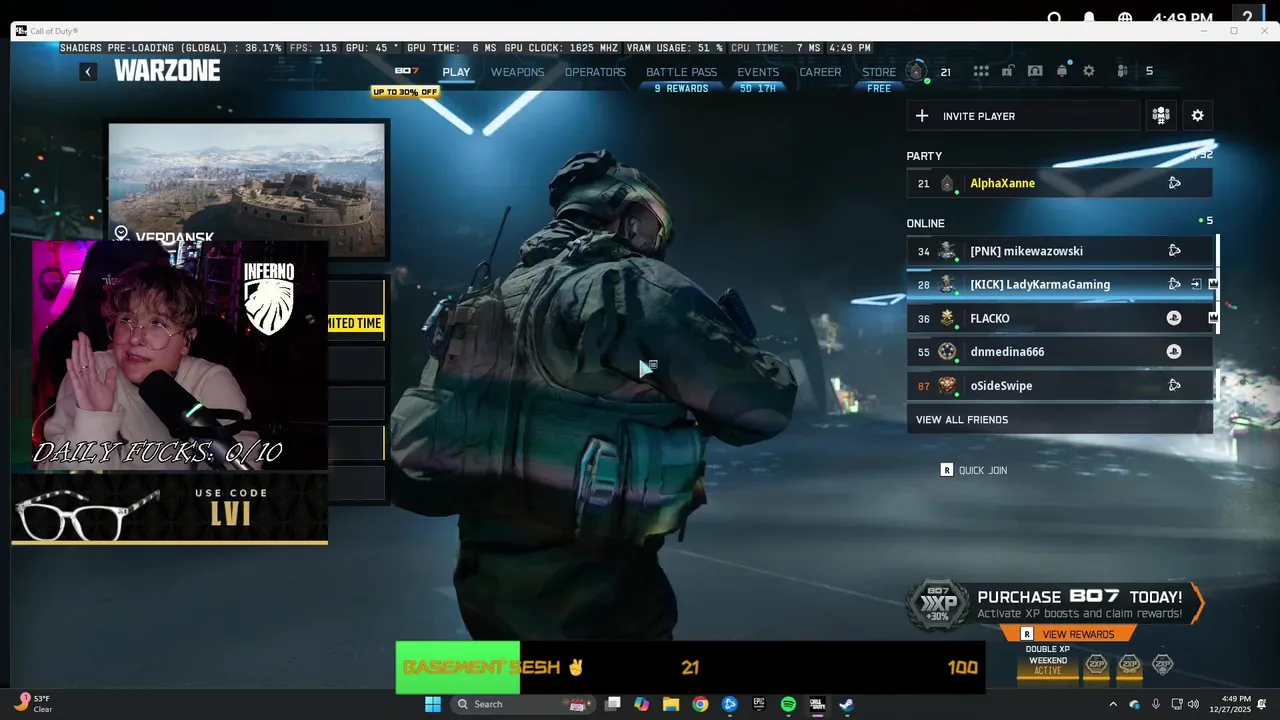Click VIEW ALL FRIENDS

point(1059,420)
